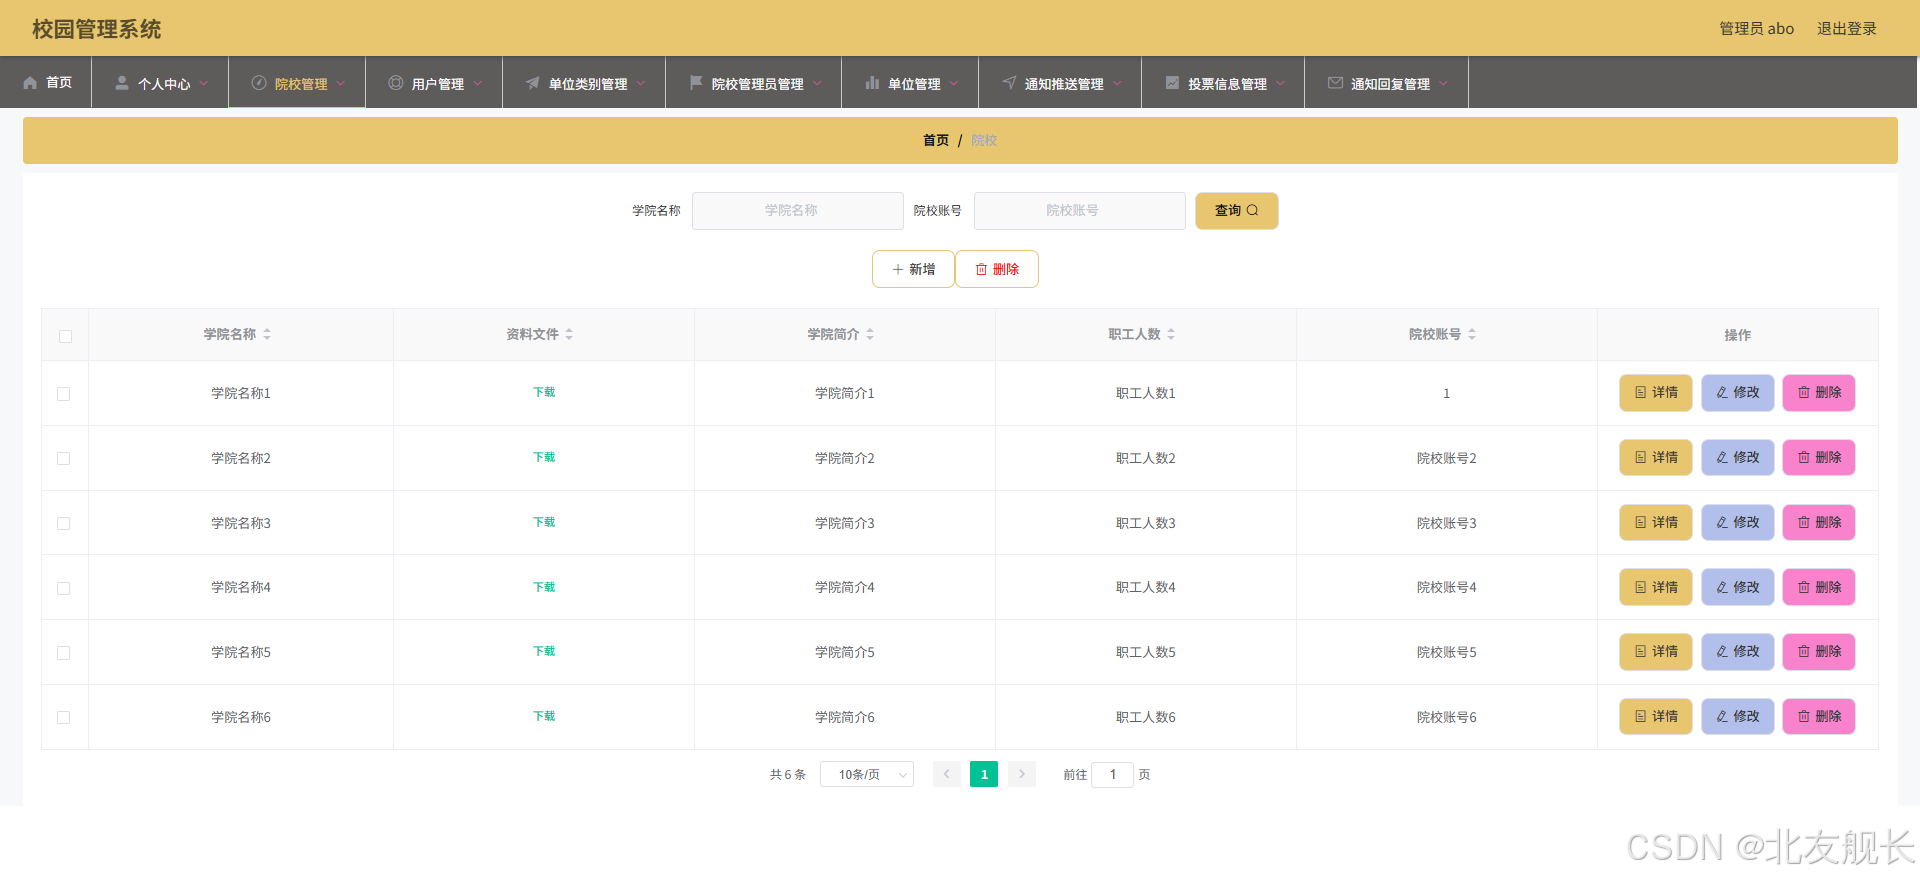Click the sort arrows on 资料文件 column
Viewport: 1920px width, 879px height.
click(x=569, y=334)
